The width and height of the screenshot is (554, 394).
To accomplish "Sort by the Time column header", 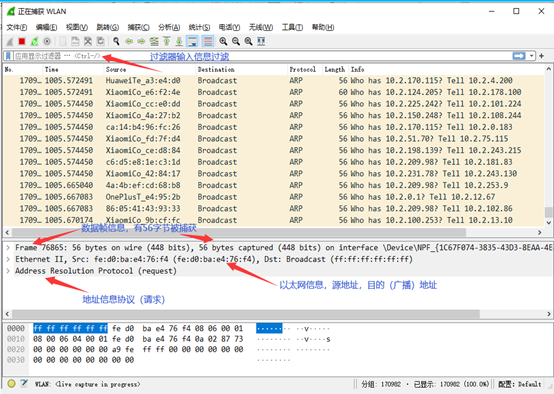I will [x=73, y=69].
